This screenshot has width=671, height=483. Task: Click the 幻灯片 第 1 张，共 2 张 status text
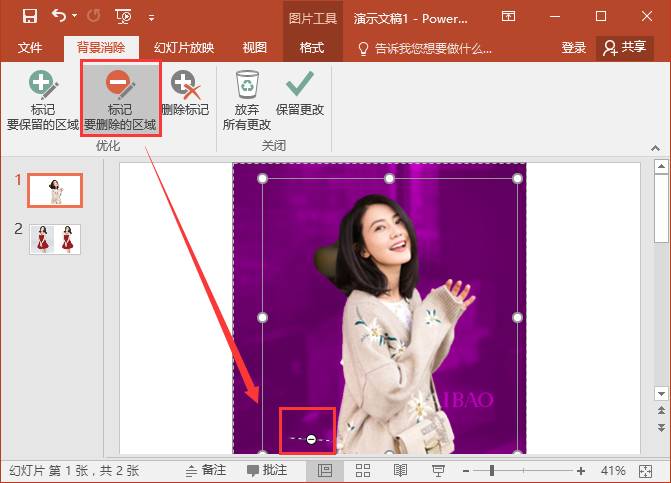[x=74, y=471]
